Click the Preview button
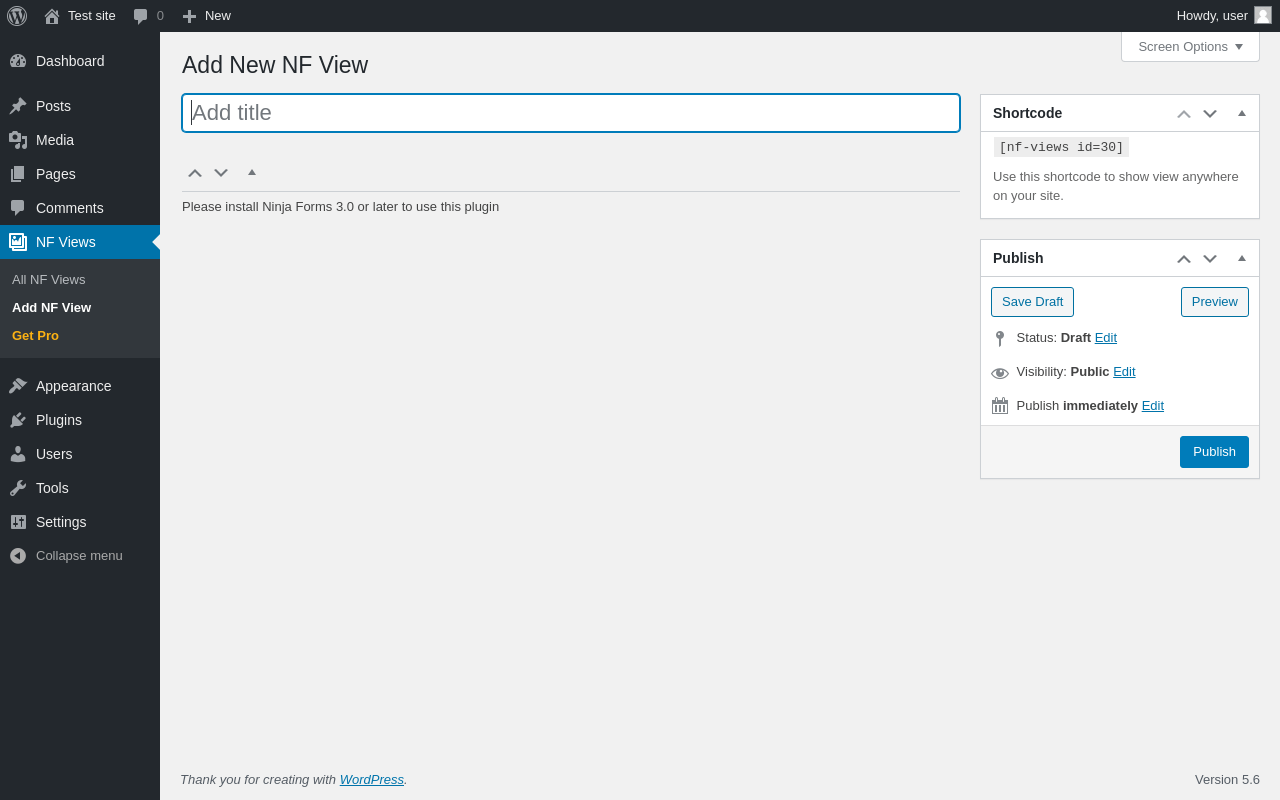The height and width of the screenshot is (800, 1280). pos(1215,302)
